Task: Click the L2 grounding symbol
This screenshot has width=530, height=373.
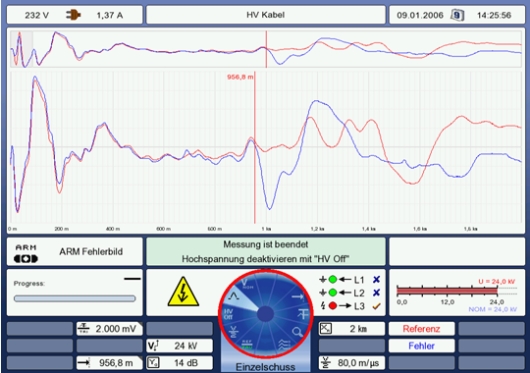Action: tap(323, 293)
